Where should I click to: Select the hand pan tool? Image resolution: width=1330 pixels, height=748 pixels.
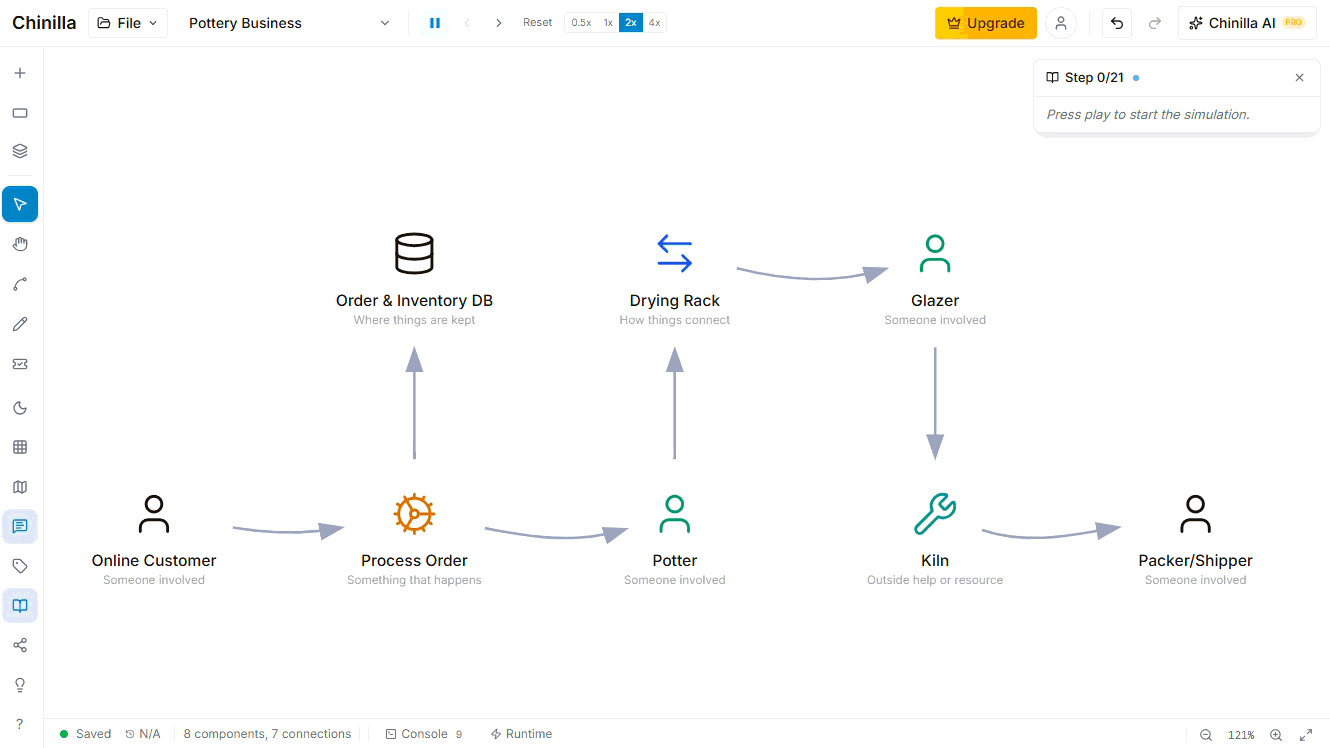(x=20, y=244)
